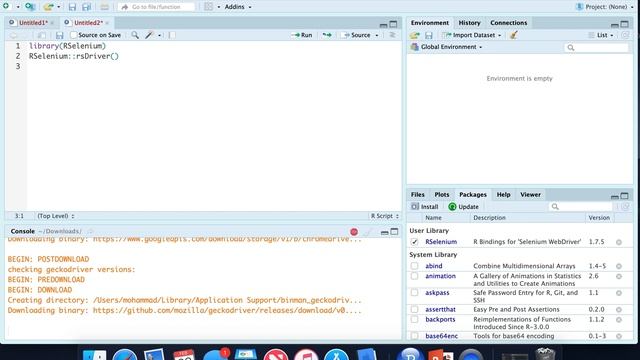Check the abind package checkbox

click(x=414, y=266)
